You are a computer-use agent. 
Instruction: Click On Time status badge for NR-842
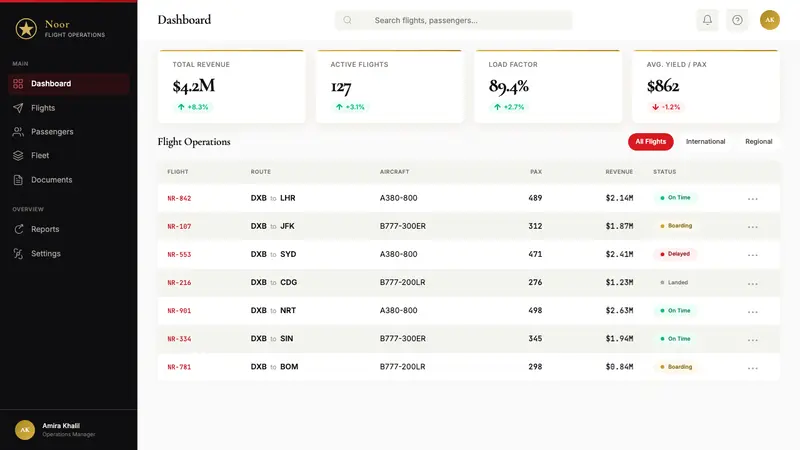(676, 198)
